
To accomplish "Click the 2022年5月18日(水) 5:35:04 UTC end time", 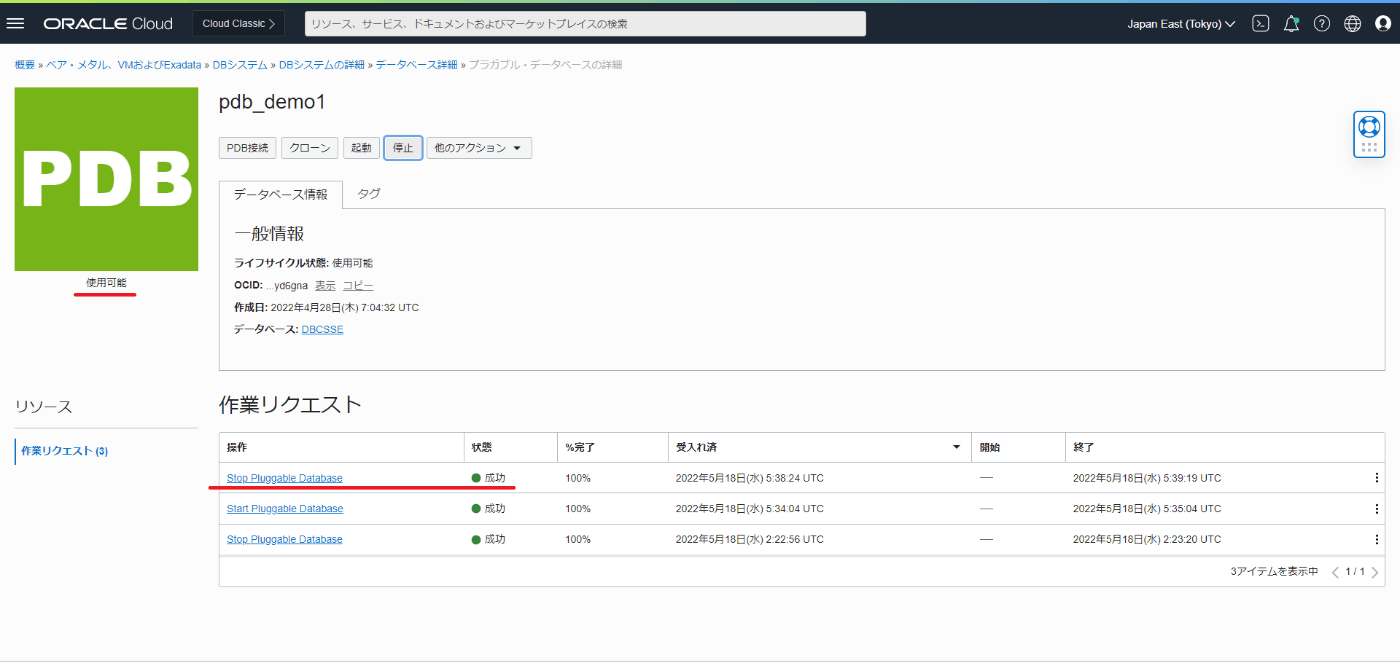I will click(1147, 509).
